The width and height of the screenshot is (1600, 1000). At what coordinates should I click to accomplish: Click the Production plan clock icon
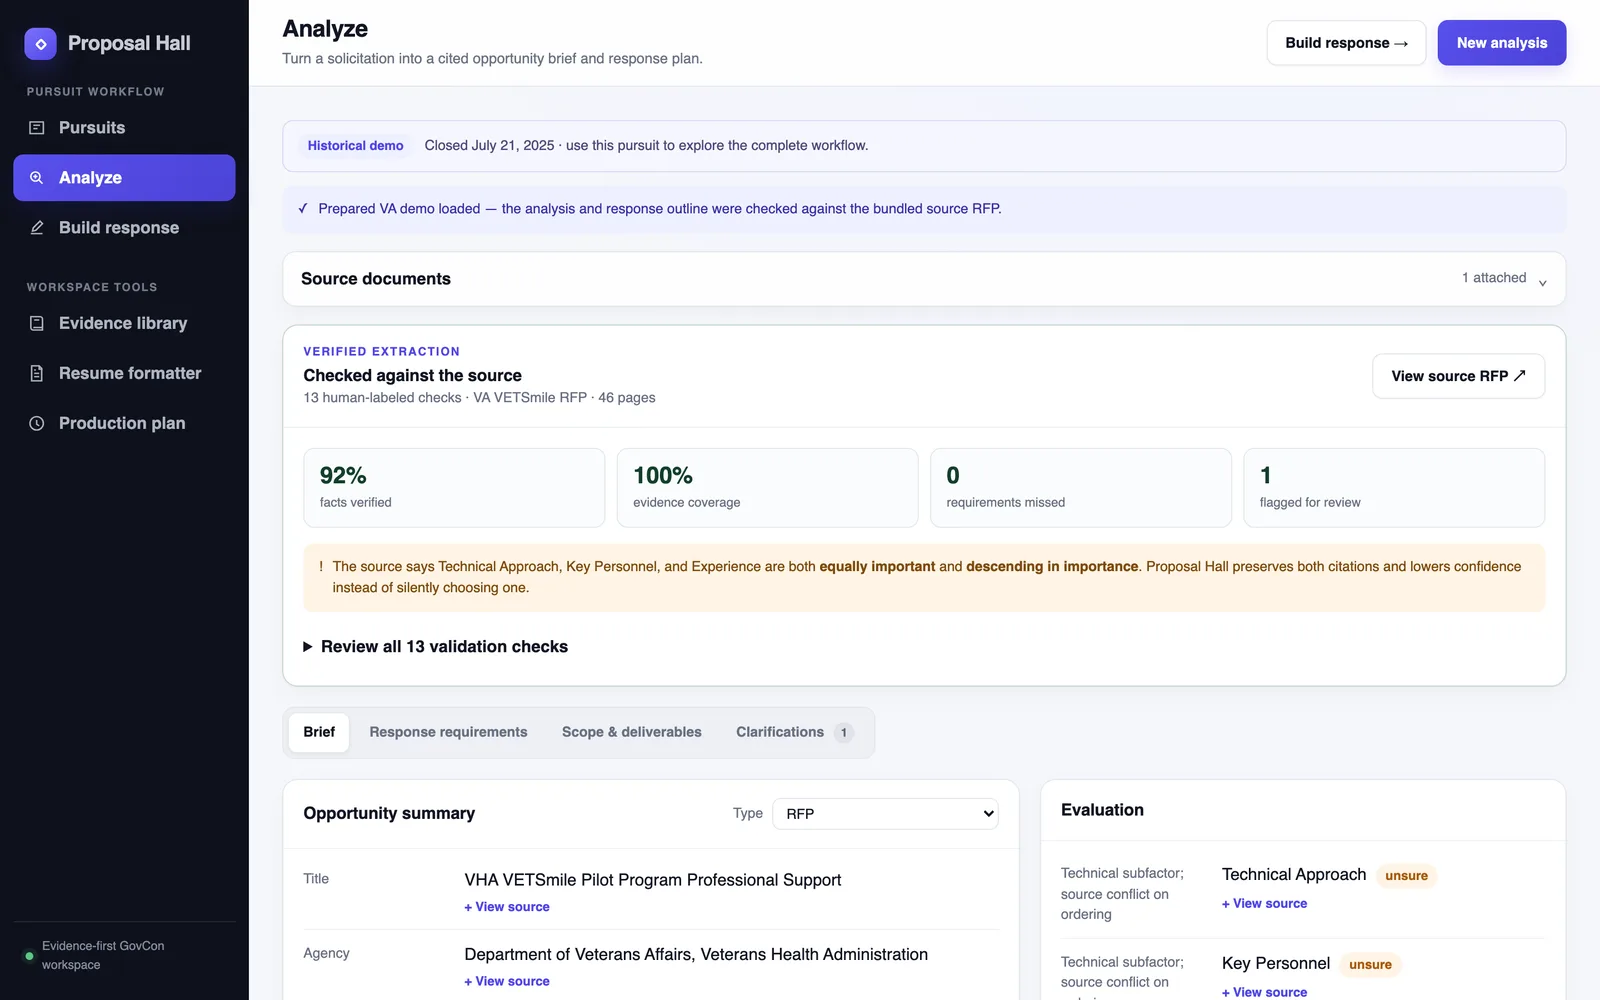(x=37, y=423)
